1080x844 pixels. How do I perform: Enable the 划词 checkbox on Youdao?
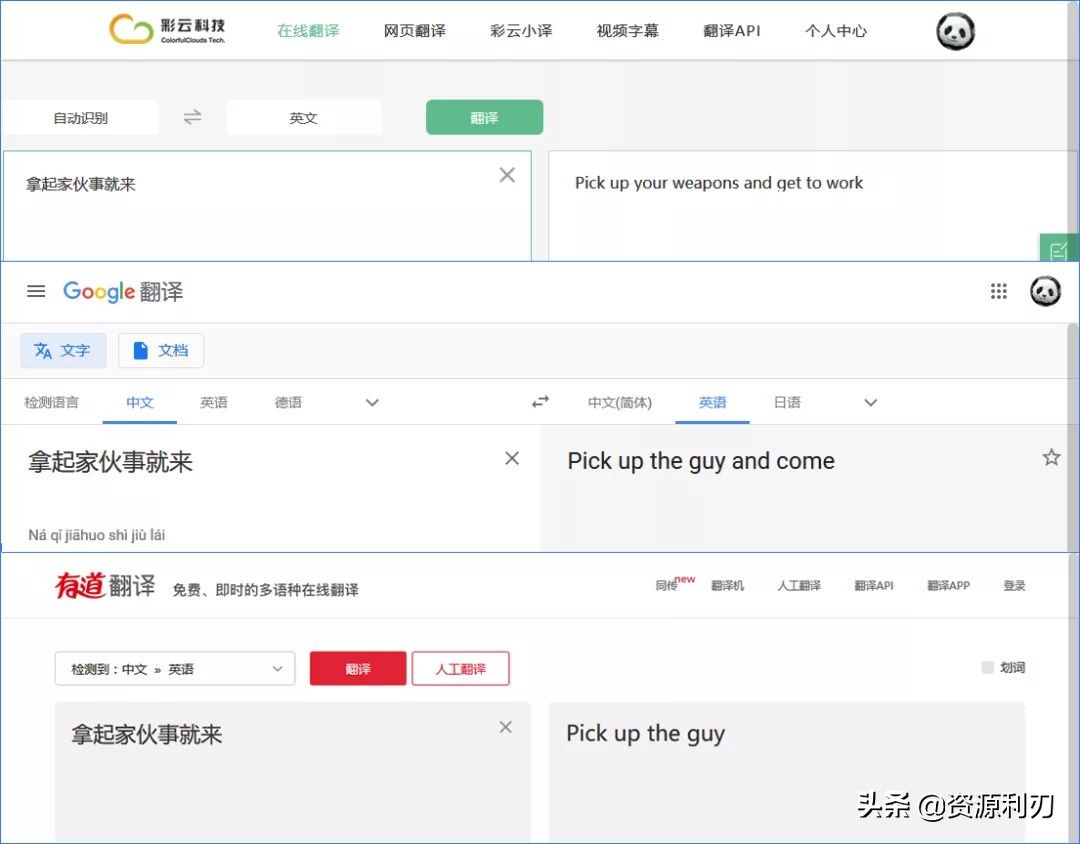click(986, 668)
